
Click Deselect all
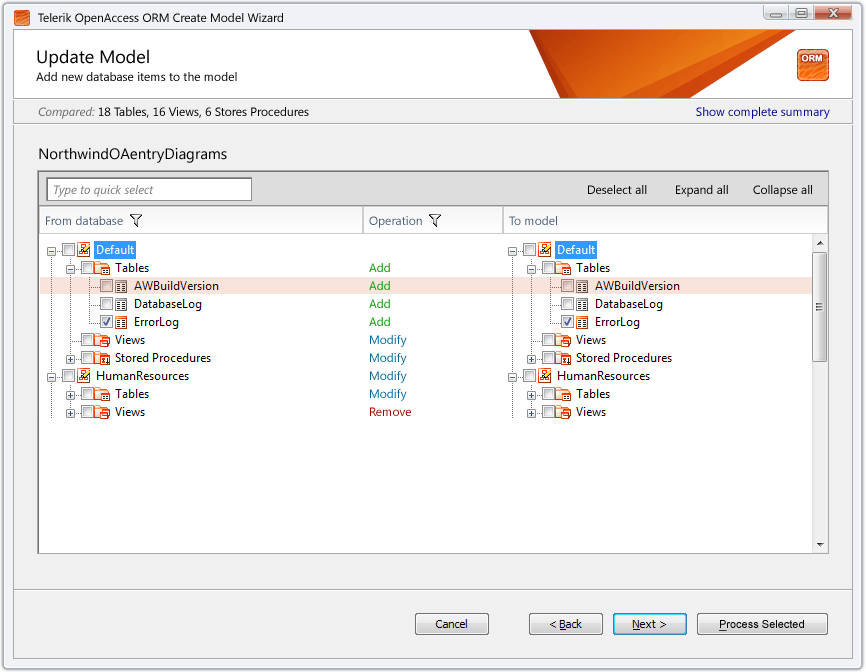617,190
